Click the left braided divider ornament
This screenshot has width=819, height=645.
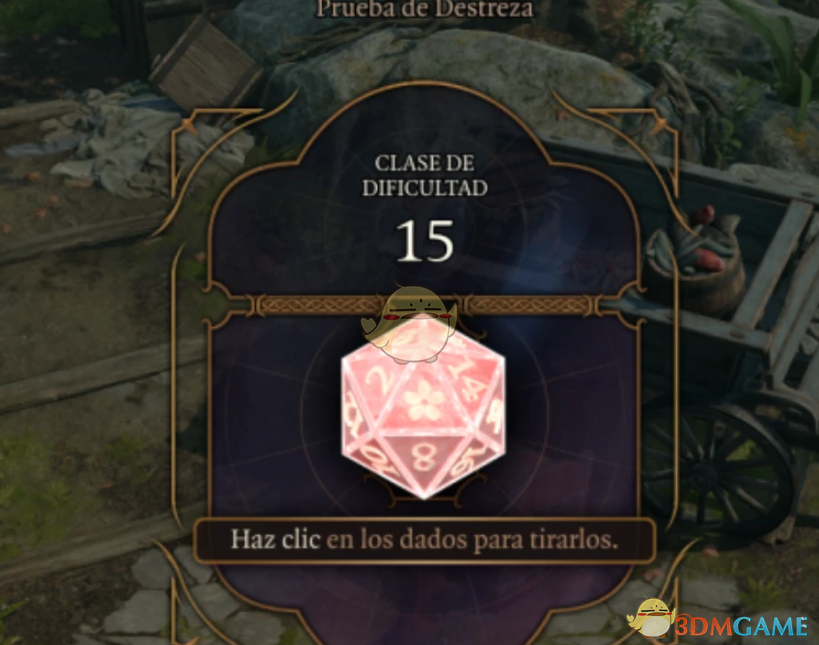pos(320,305)
